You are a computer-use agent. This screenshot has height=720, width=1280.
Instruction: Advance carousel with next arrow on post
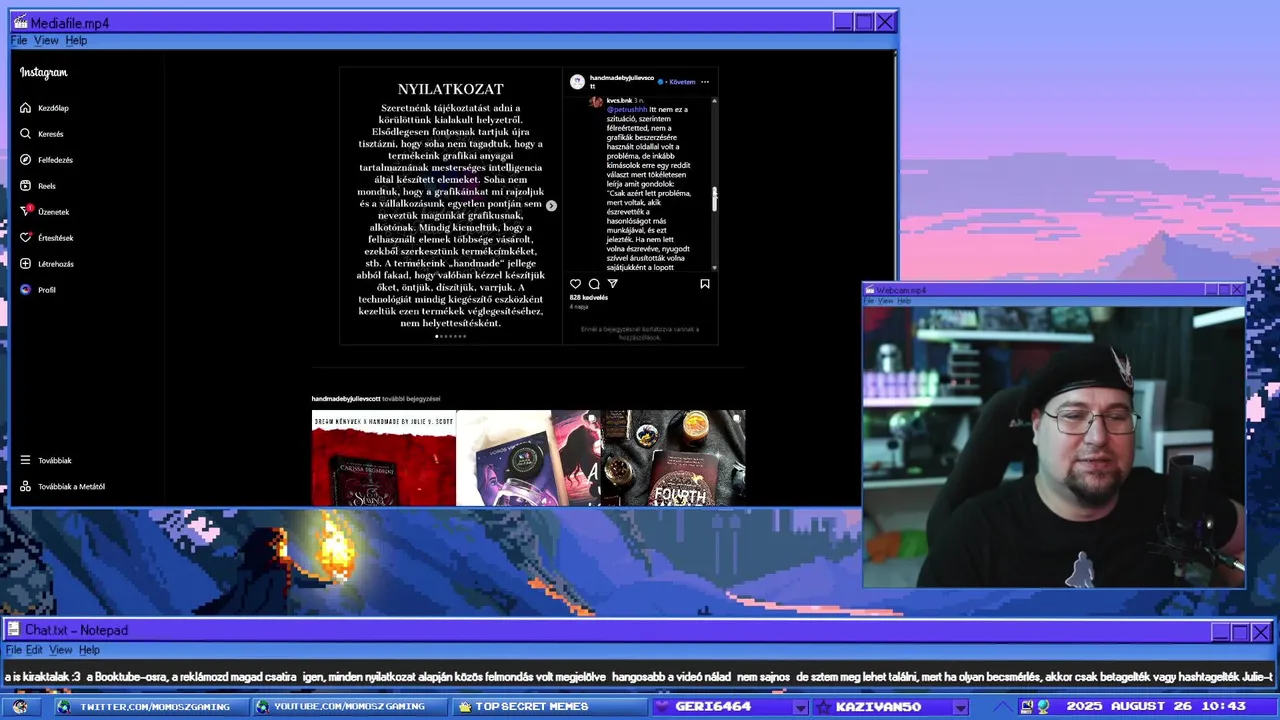(551, 205)
